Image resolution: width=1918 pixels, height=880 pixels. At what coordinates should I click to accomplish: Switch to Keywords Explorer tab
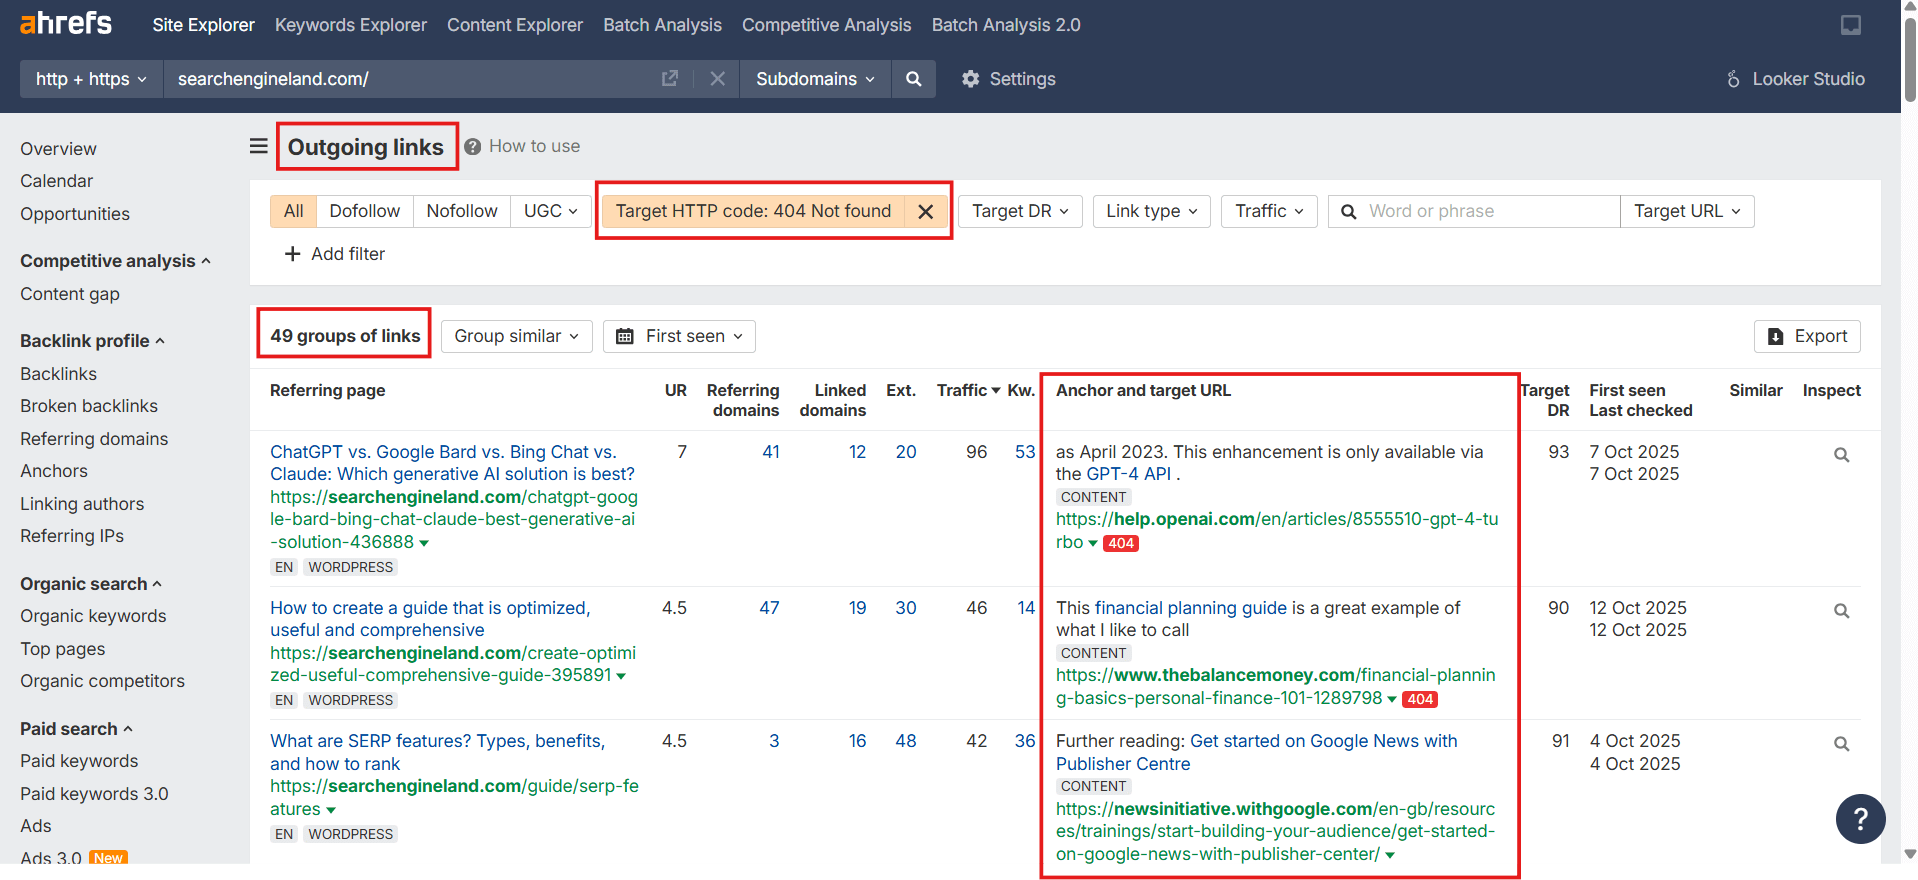click(351, 25)
